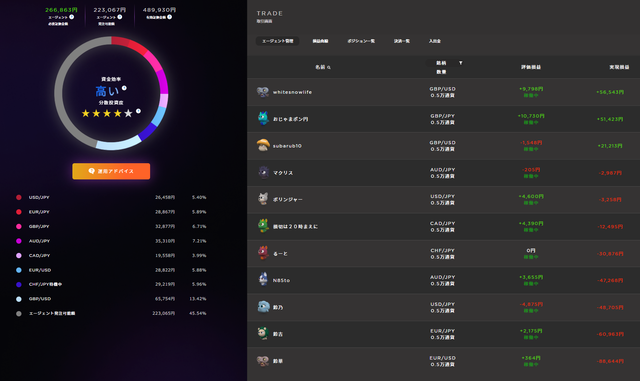
Task: Click the filter funnel icon beside 銘柄
Action: [x=460, y=63]
